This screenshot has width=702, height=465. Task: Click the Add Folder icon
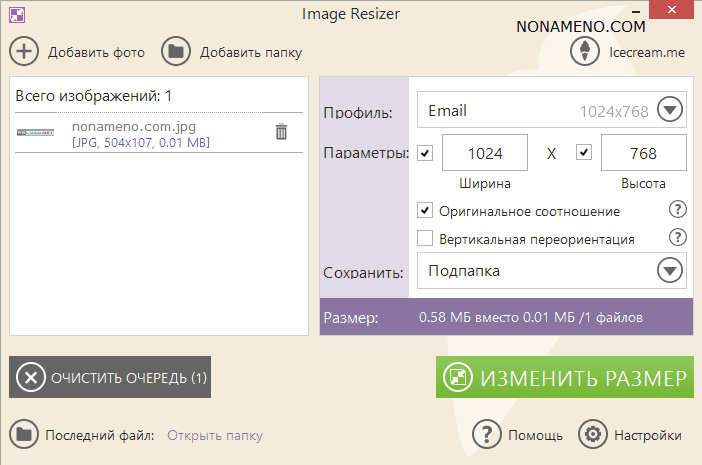(x=176, y=52)
